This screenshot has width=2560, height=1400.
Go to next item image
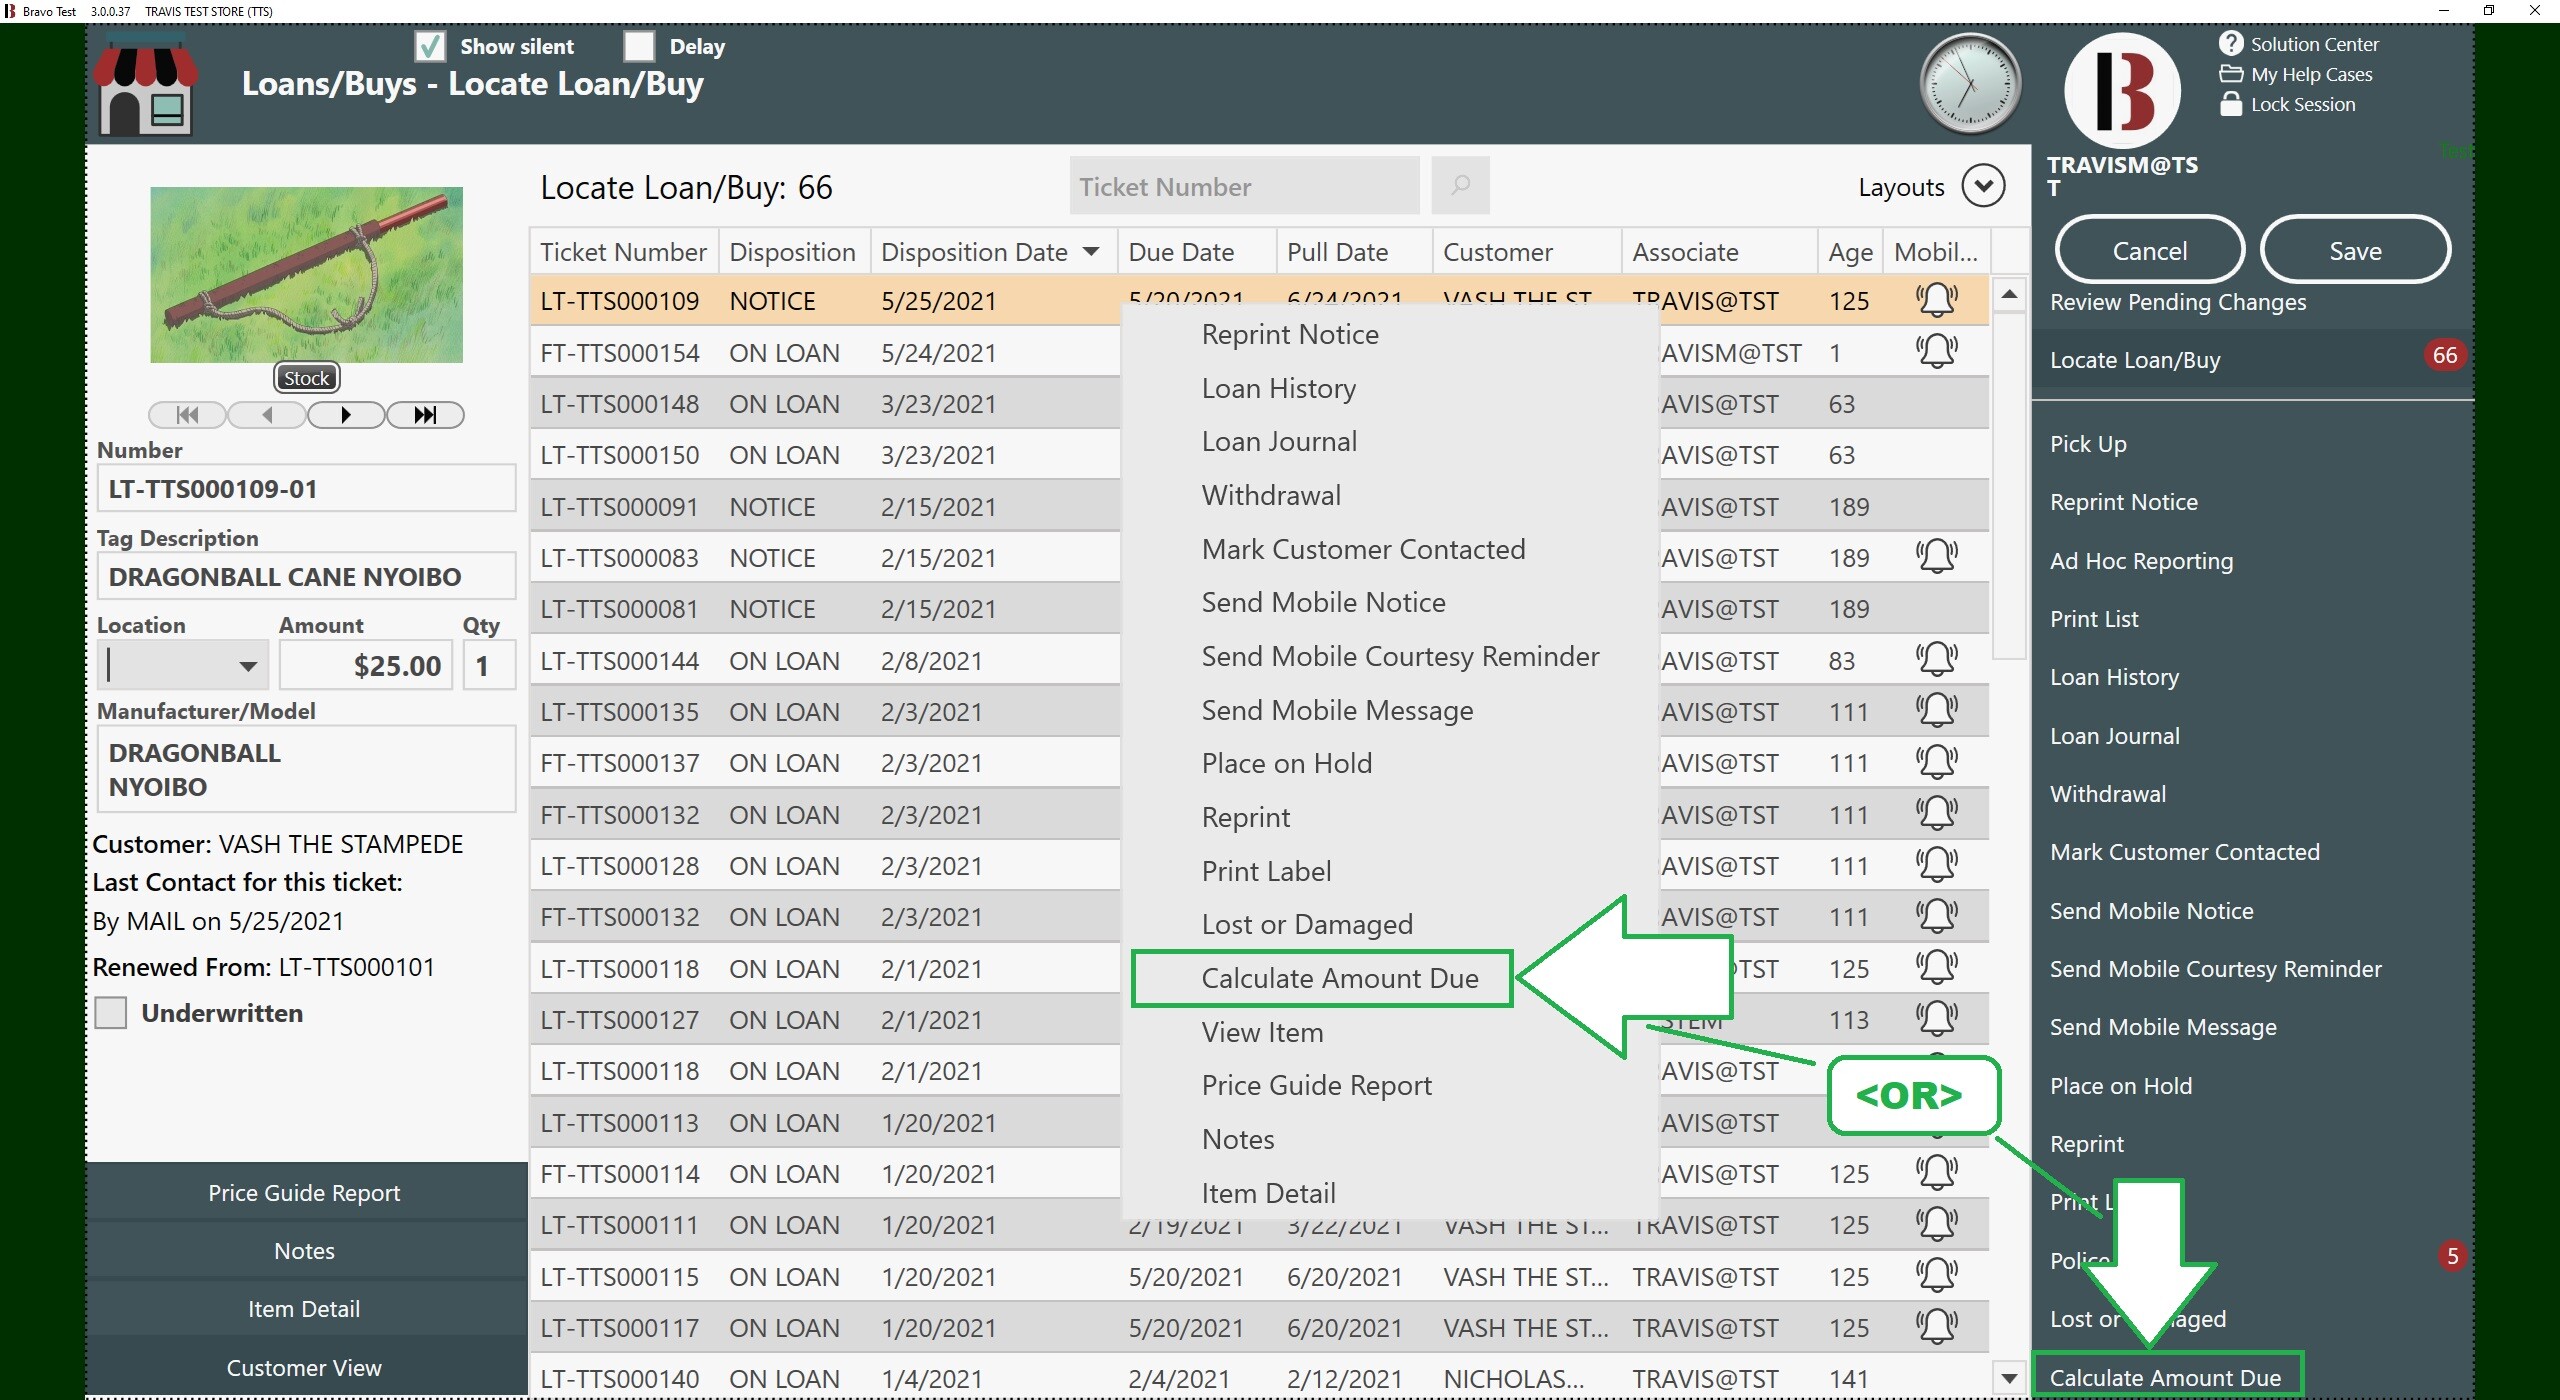[346, 415]
